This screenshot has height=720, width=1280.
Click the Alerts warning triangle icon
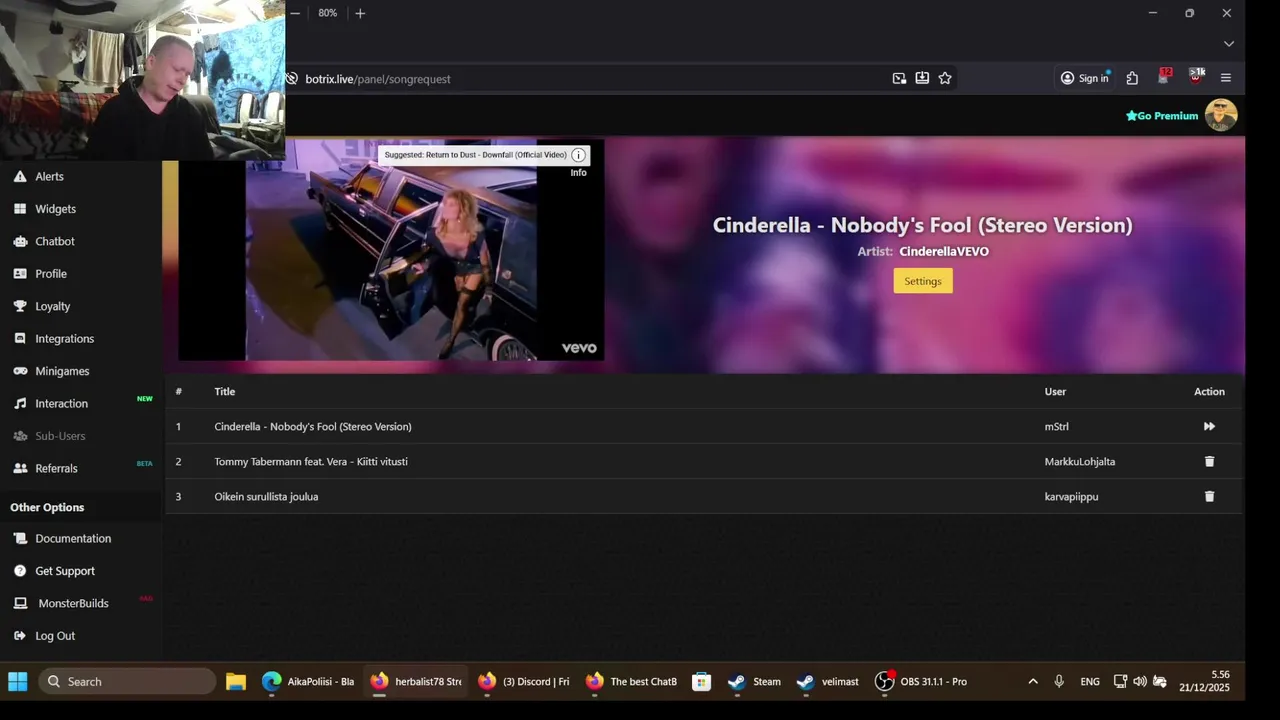(20, 176)
